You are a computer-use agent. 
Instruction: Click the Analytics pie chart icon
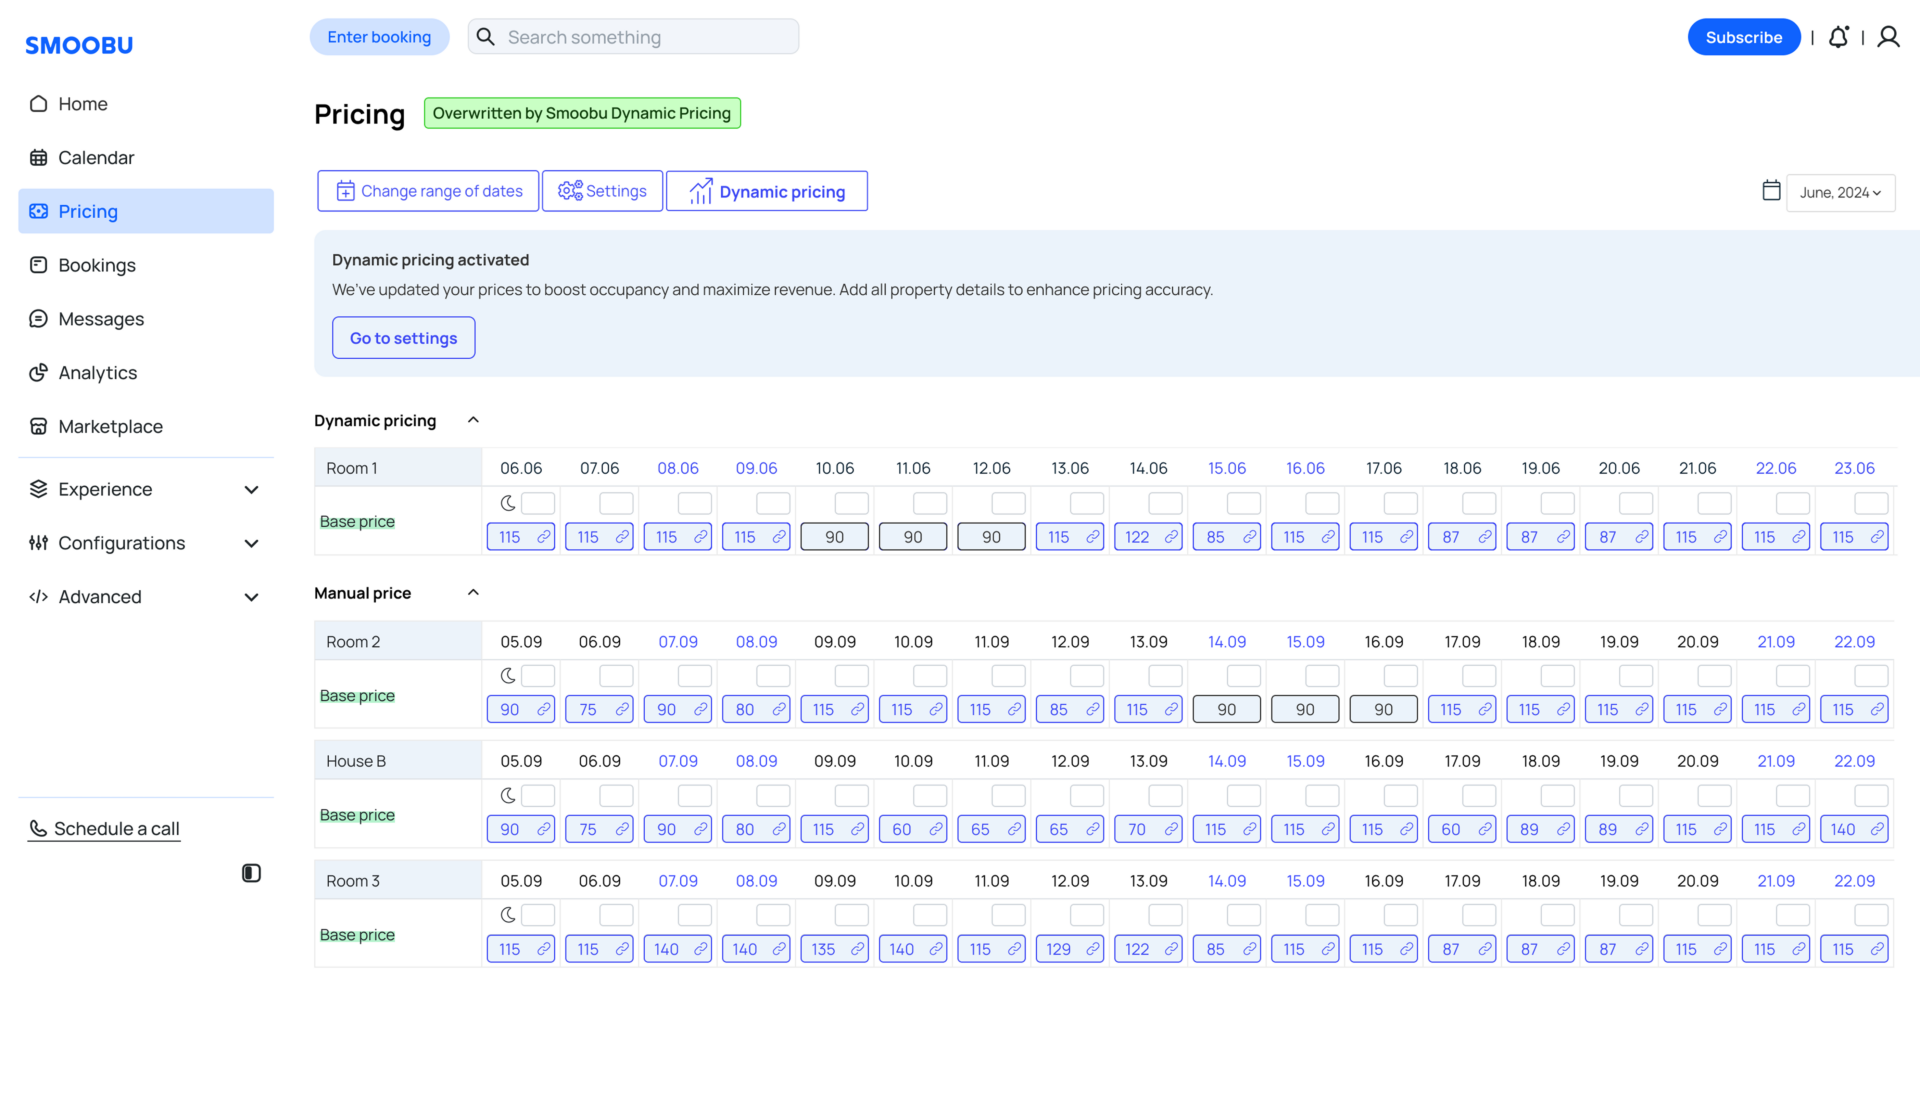tap(38, 373)
